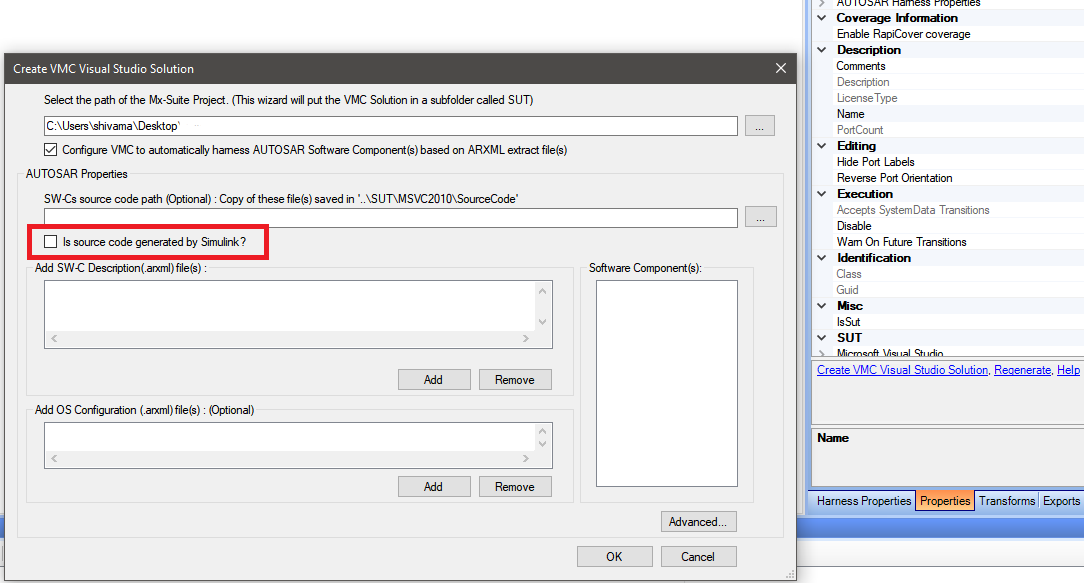Click the SW-C Description arxml files list
This screenshot has height=583, width=1084.
pyautogui.click(x=298, y=314)
